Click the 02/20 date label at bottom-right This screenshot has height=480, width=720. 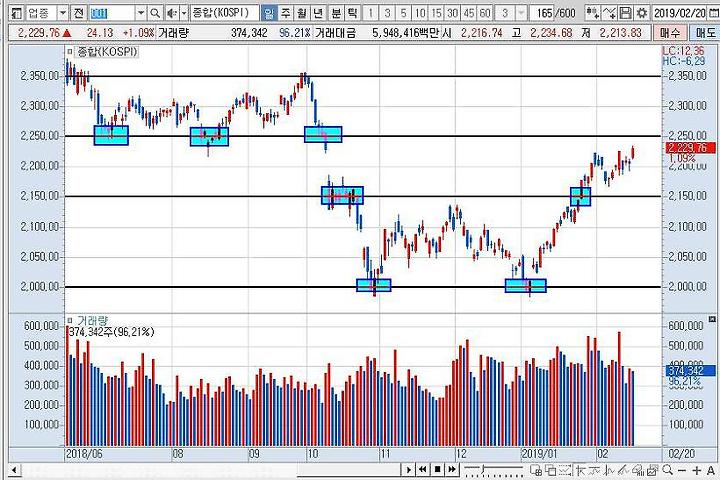681,454
